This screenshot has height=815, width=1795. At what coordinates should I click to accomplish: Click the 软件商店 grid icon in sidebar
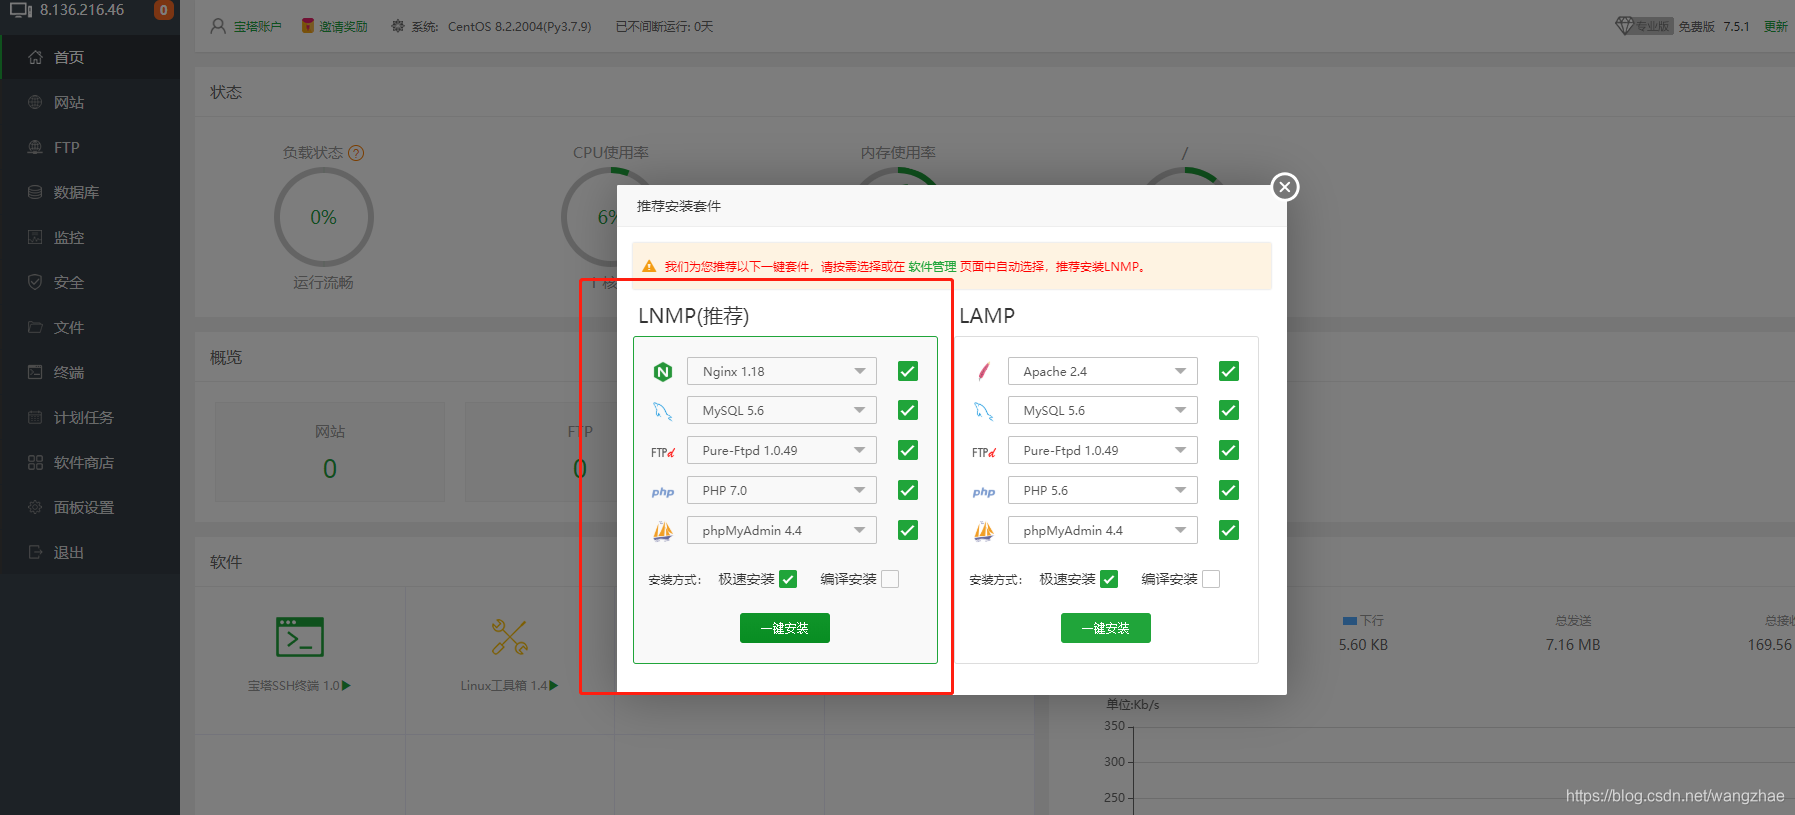(x=35, y=462)
